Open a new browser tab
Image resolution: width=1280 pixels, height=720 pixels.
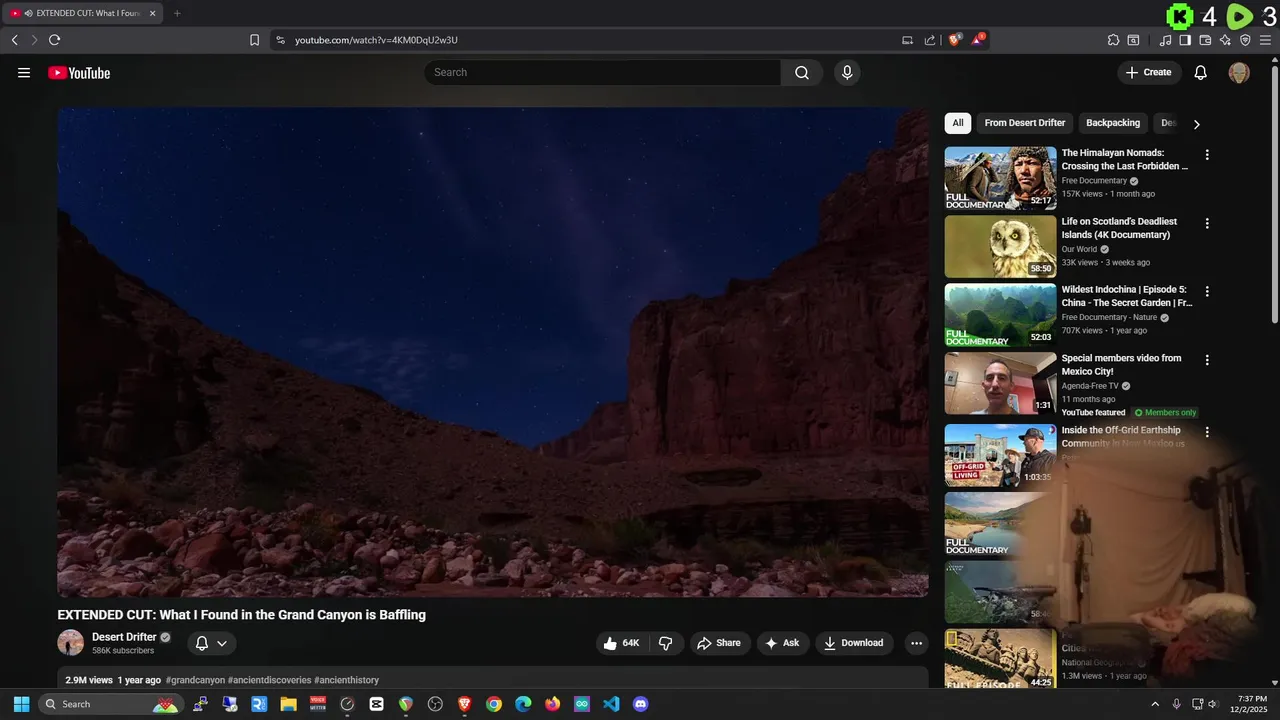point(177,13)
